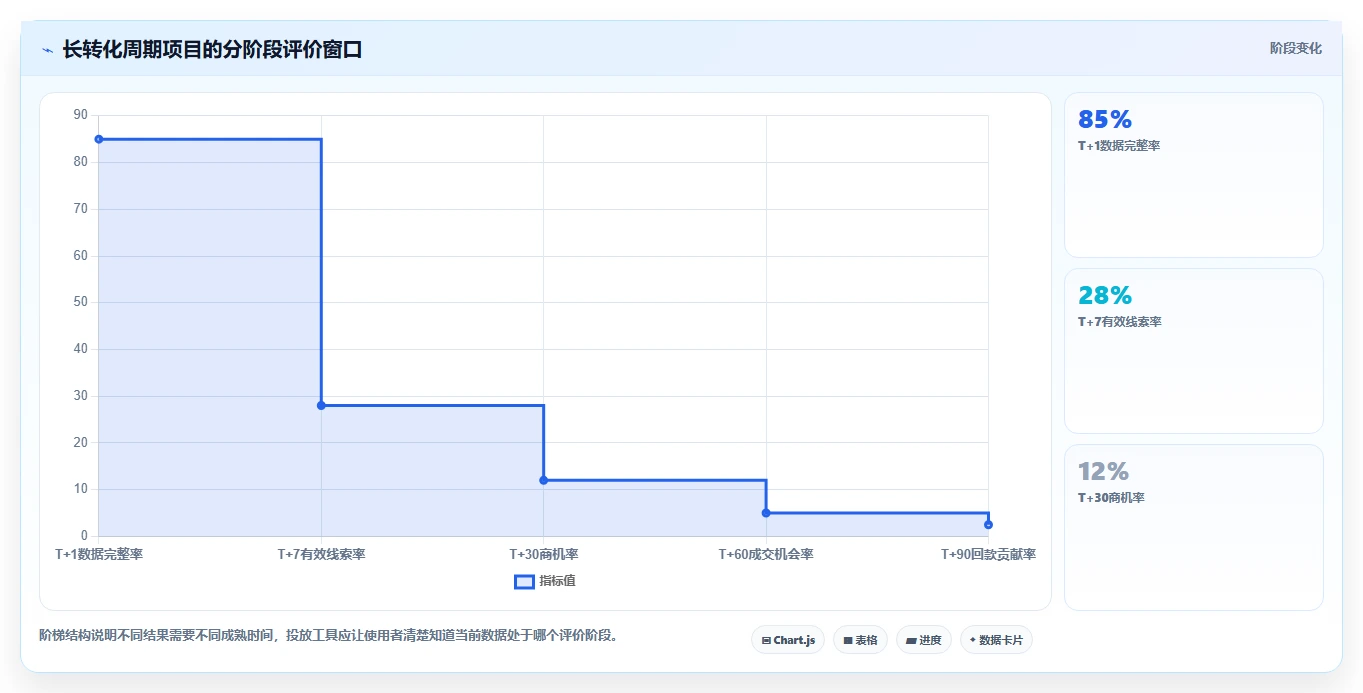Select the 数据卡片 tag pill
The width and height of the screenshot is (1363, 693).
pos(996,640)
